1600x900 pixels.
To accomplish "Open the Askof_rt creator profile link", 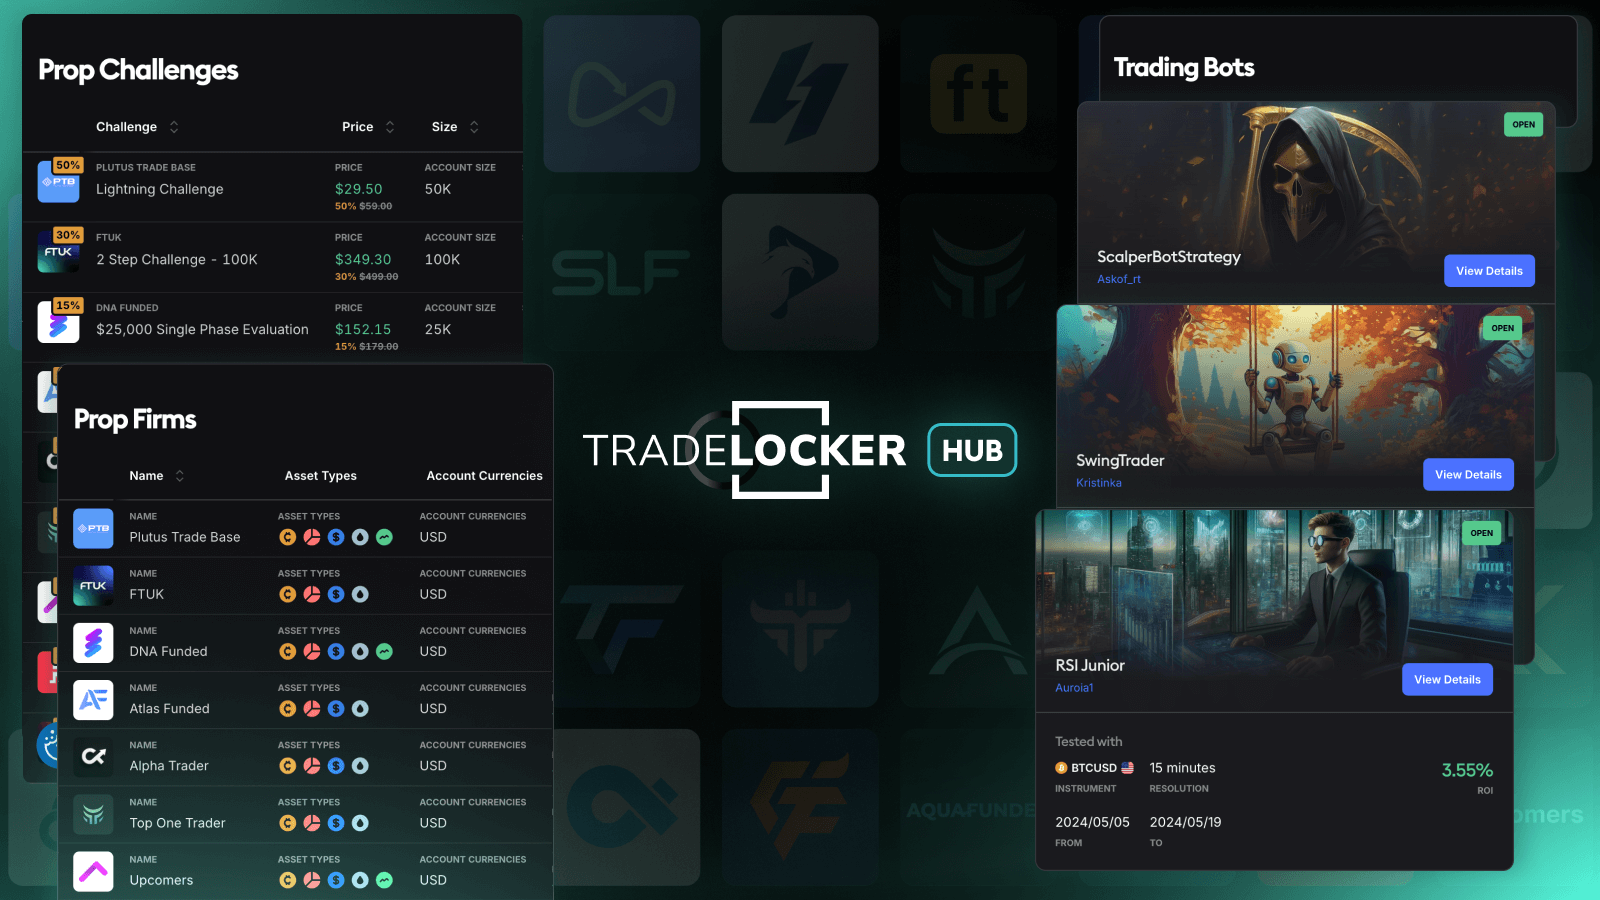I will 1119,279.
